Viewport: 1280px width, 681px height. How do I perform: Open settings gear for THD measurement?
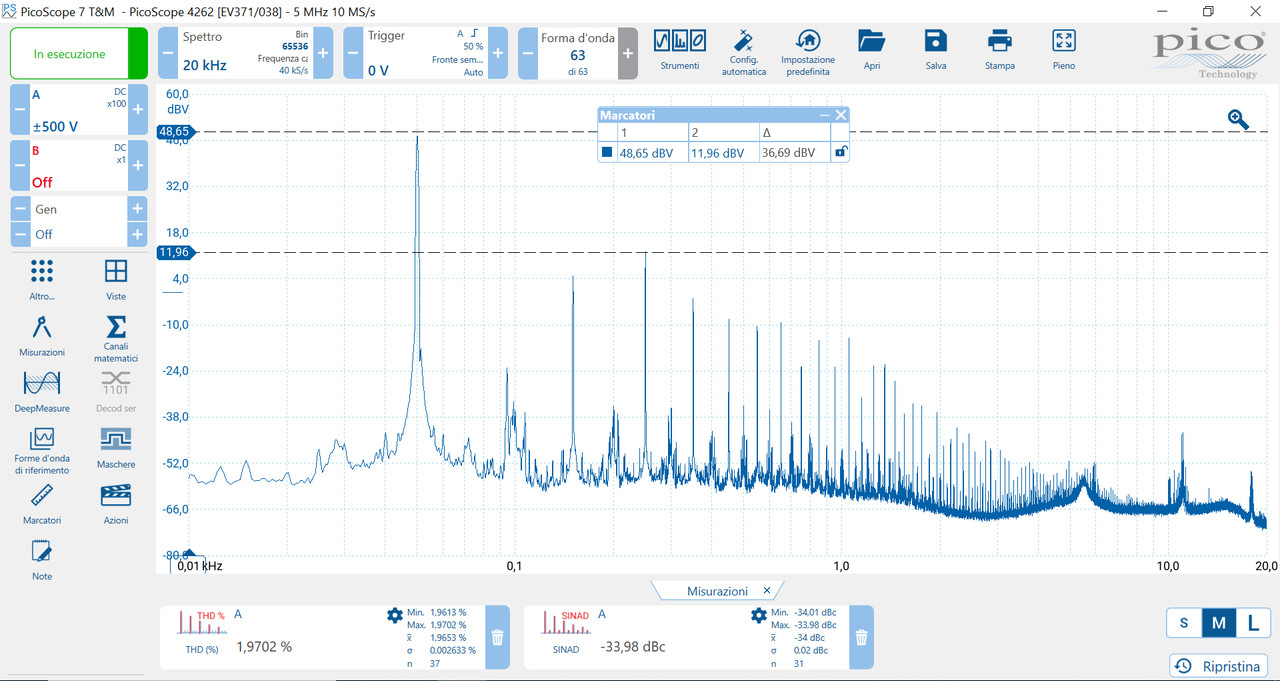click(394, 615)
